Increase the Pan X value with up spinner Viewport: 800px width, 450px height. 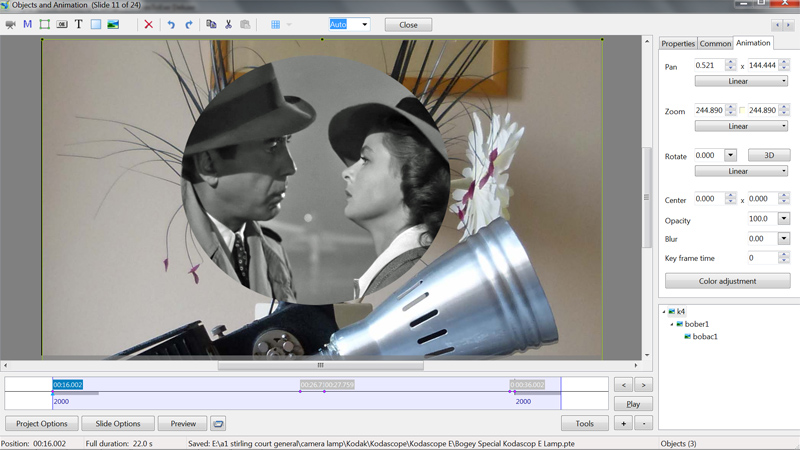(x=731, y=62)
